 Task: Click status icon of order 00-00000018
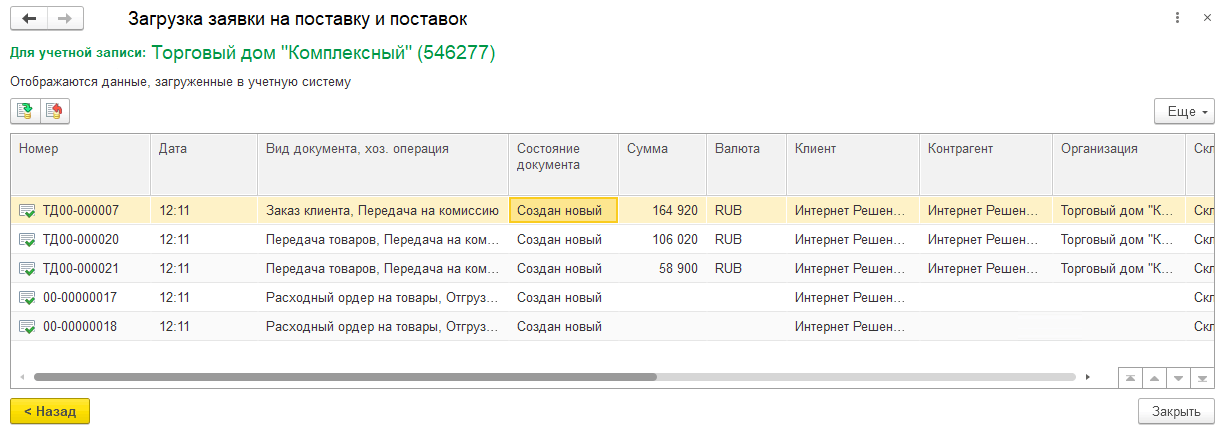[x=27, y=327]
